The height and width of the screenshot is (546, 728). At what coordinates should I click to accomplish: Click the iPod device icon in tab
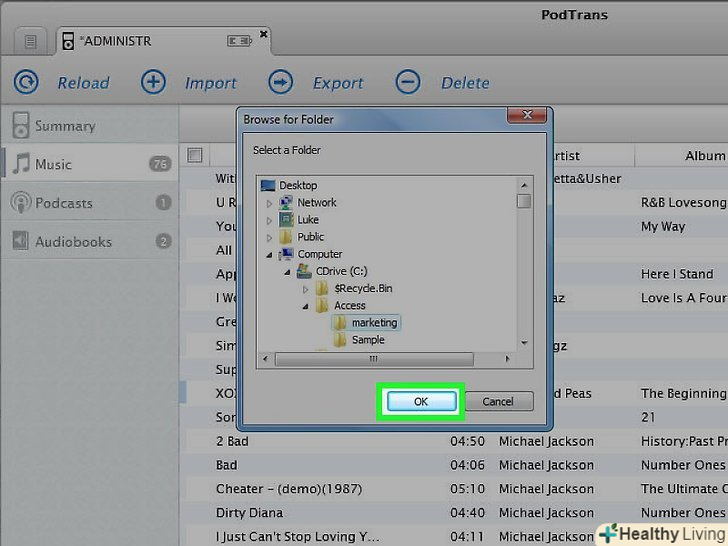point(68,41)
